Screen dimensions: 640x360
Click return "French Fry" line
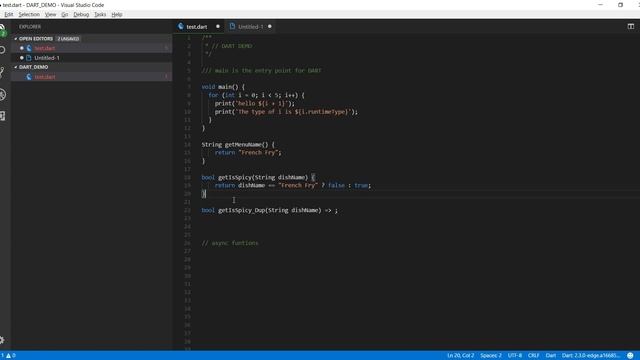[x=248, y=153]
